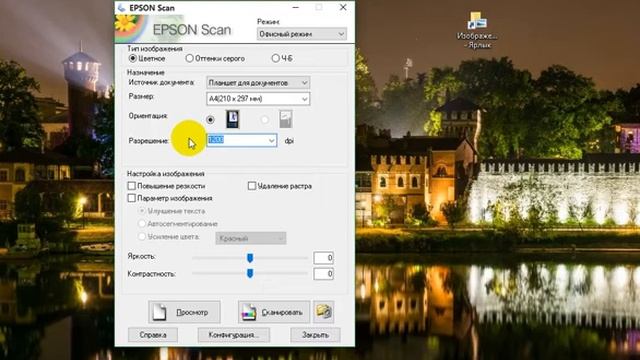Click the contrast value box

click(x=324, y=274)
